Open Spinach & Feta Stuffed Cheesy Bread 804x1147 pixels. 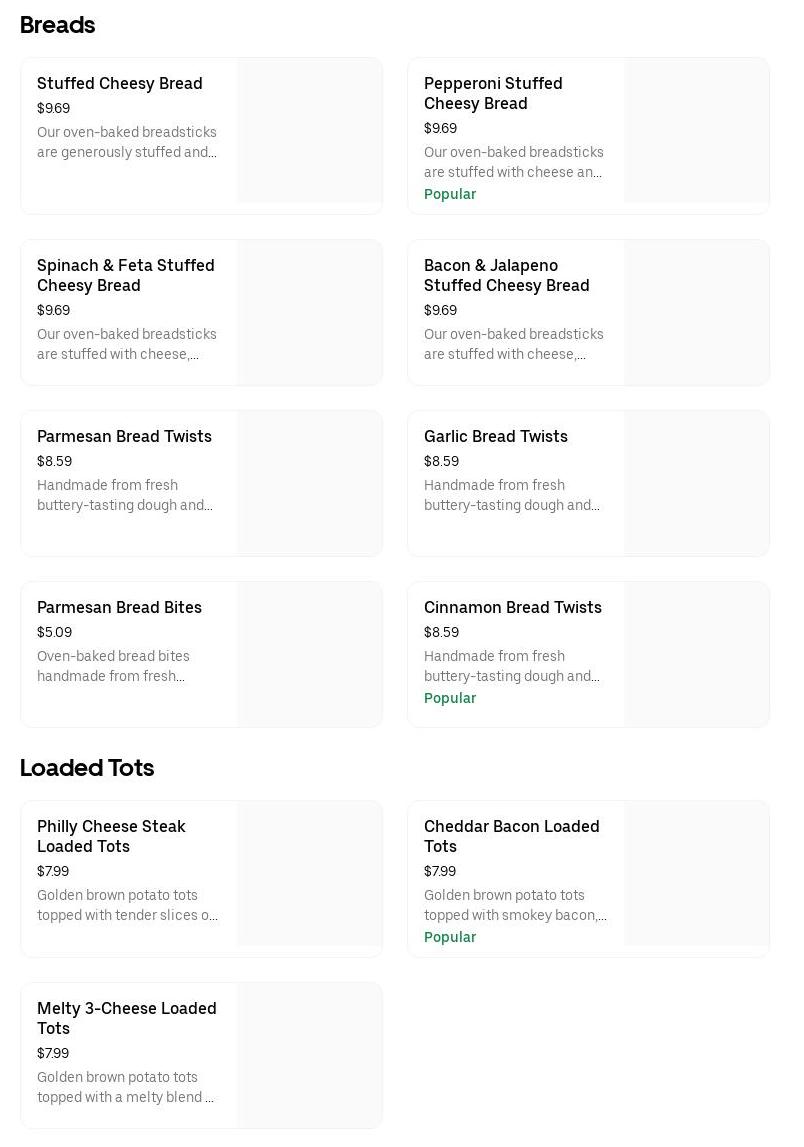(x=126, y=275)
